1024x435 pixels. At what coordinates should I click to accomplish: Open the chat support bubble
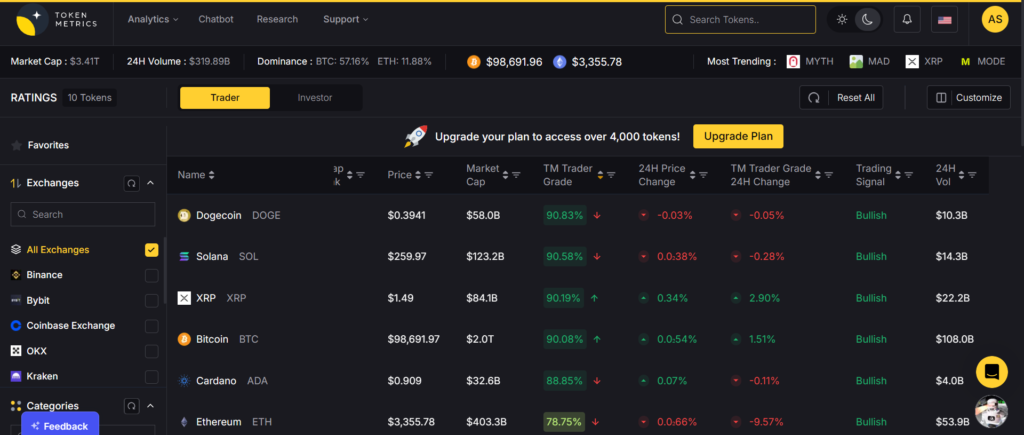point(991,372)
